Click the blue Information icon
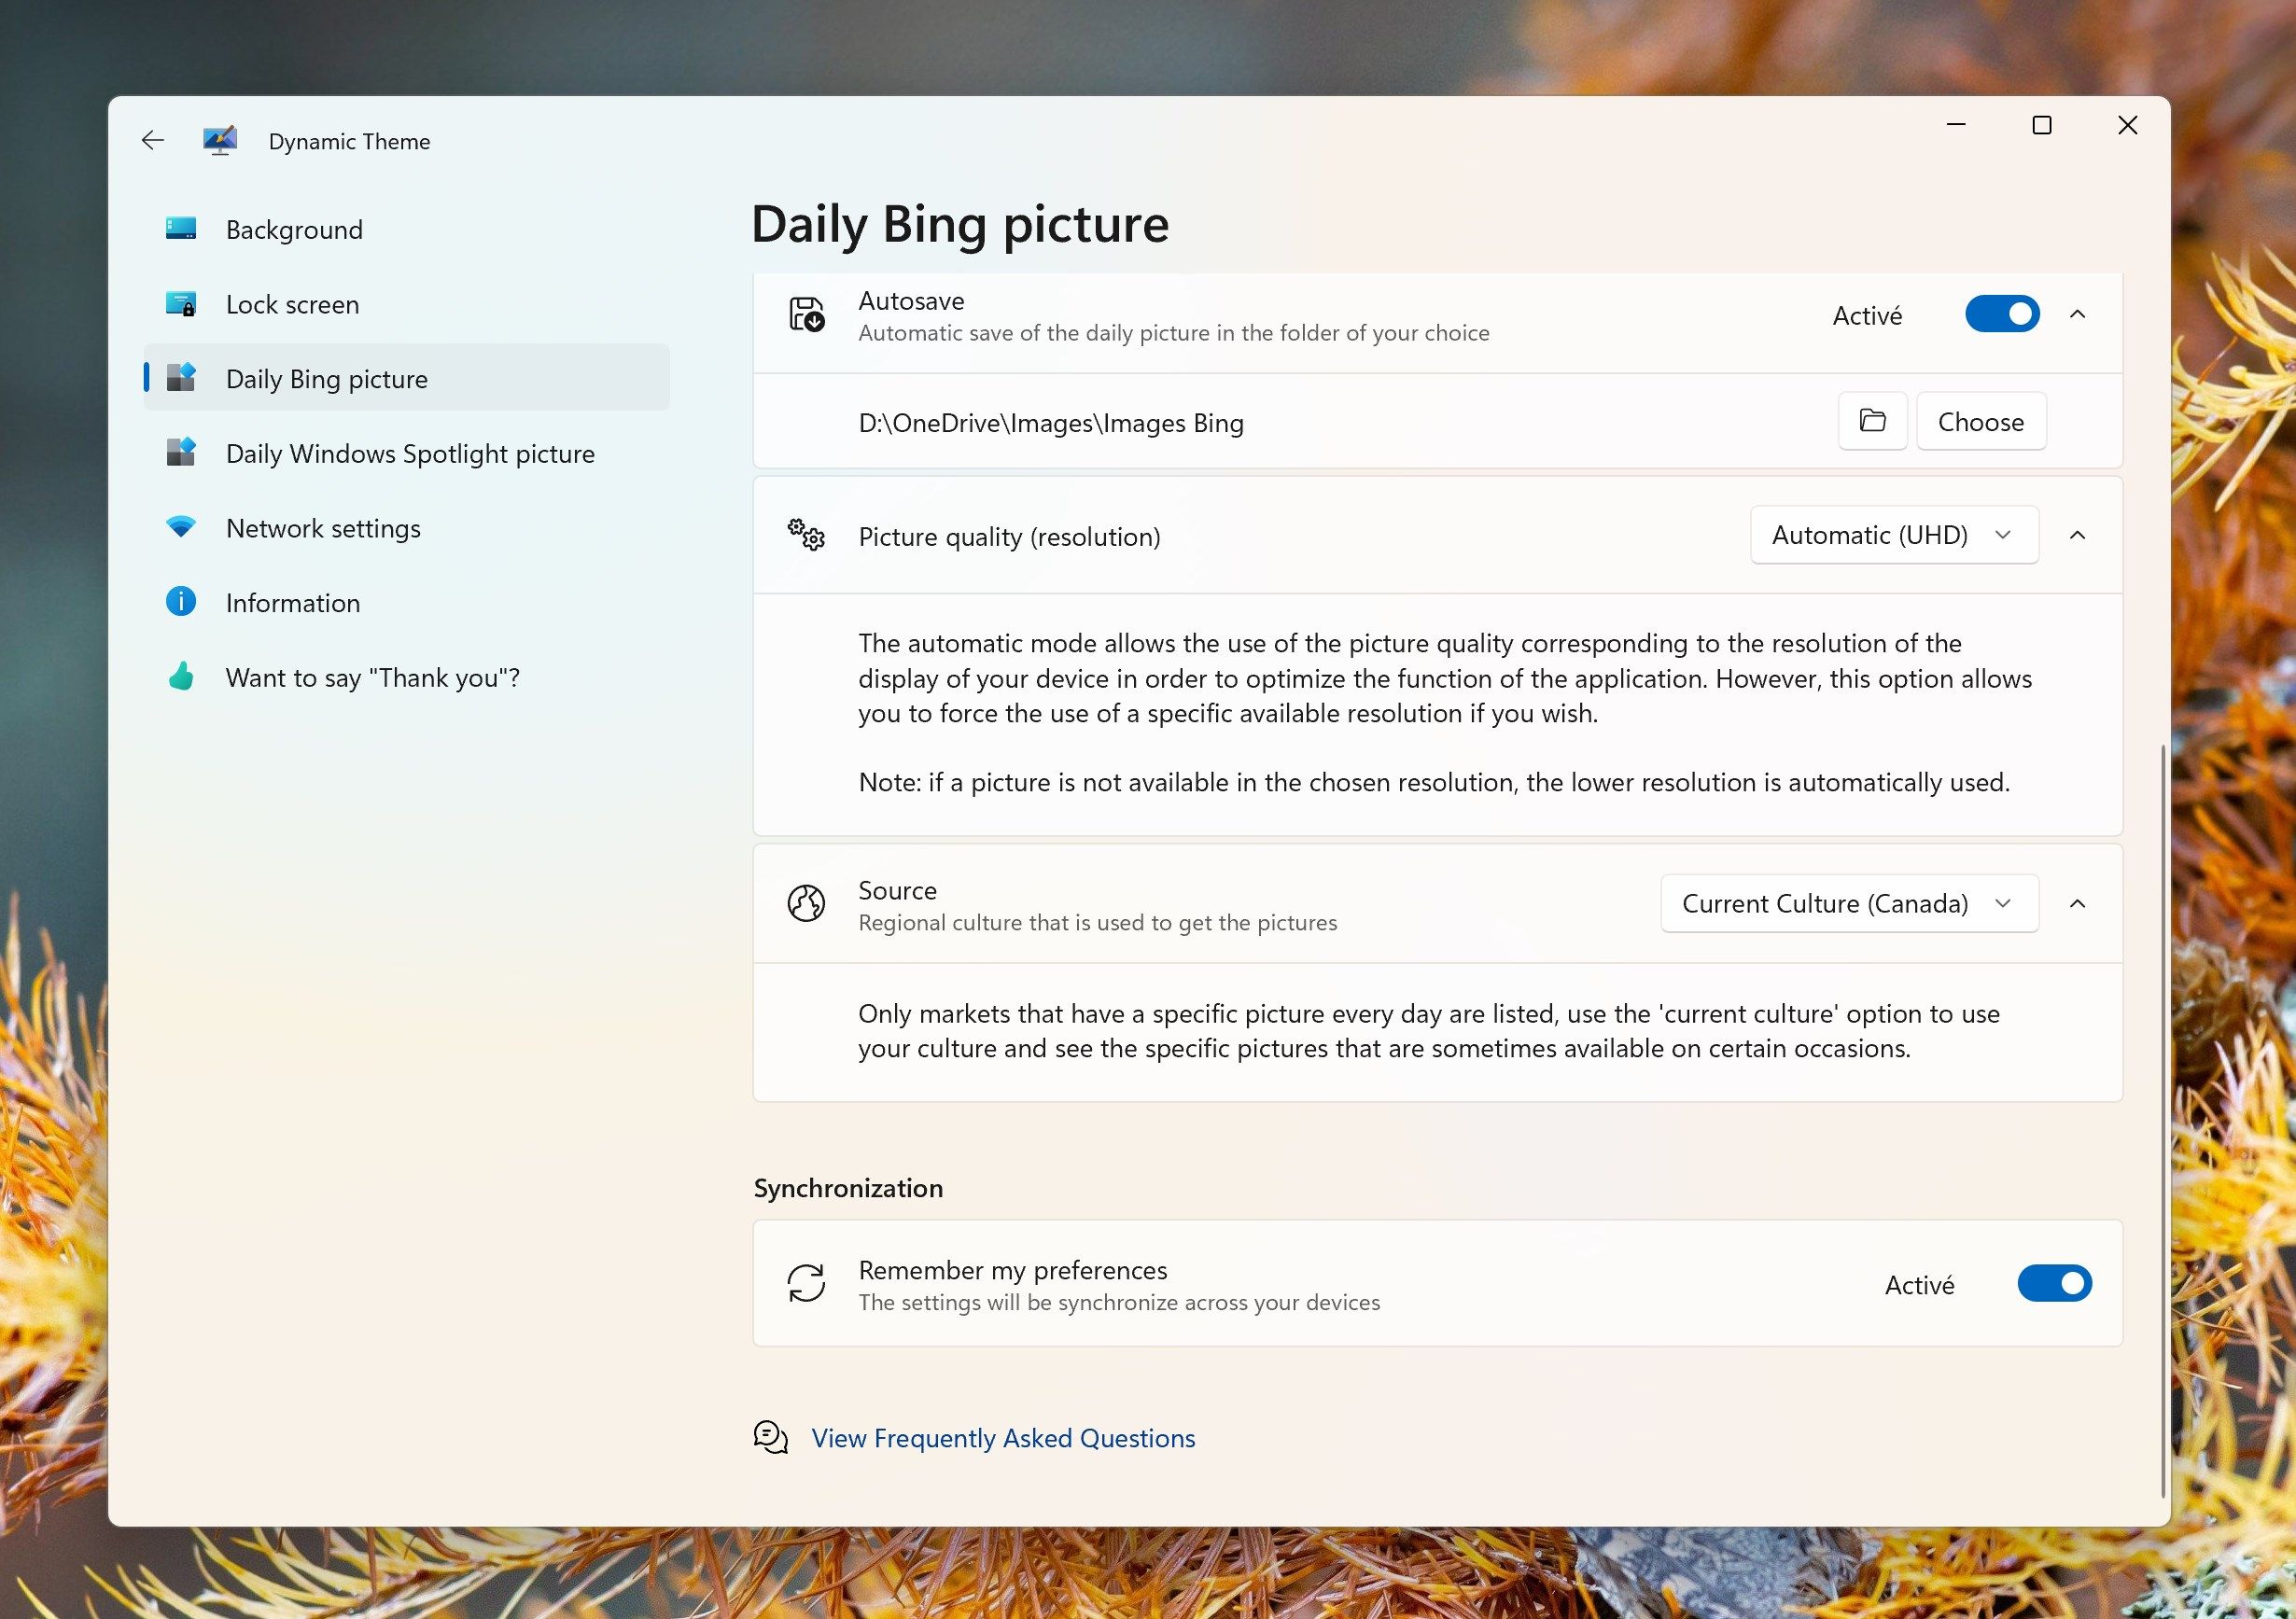 [x=181, y=602]
